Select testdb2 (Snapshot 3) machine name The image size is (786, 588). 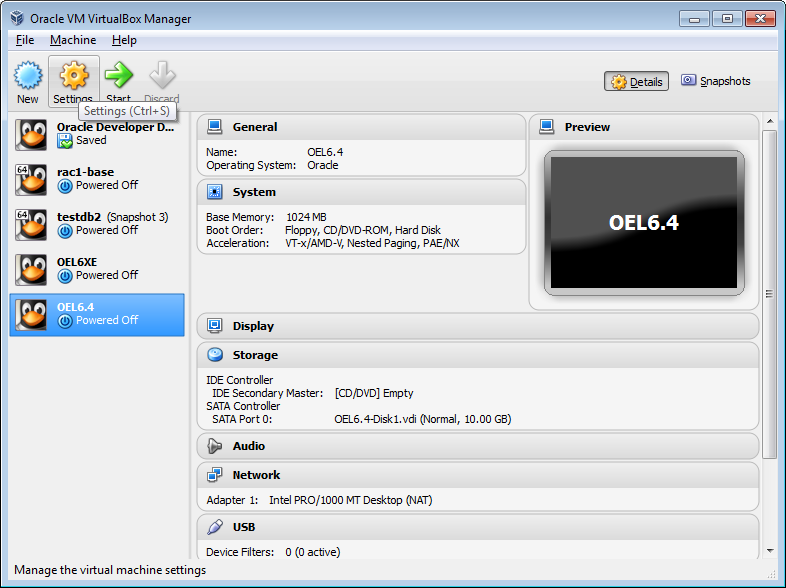click(x=113, y=217)
